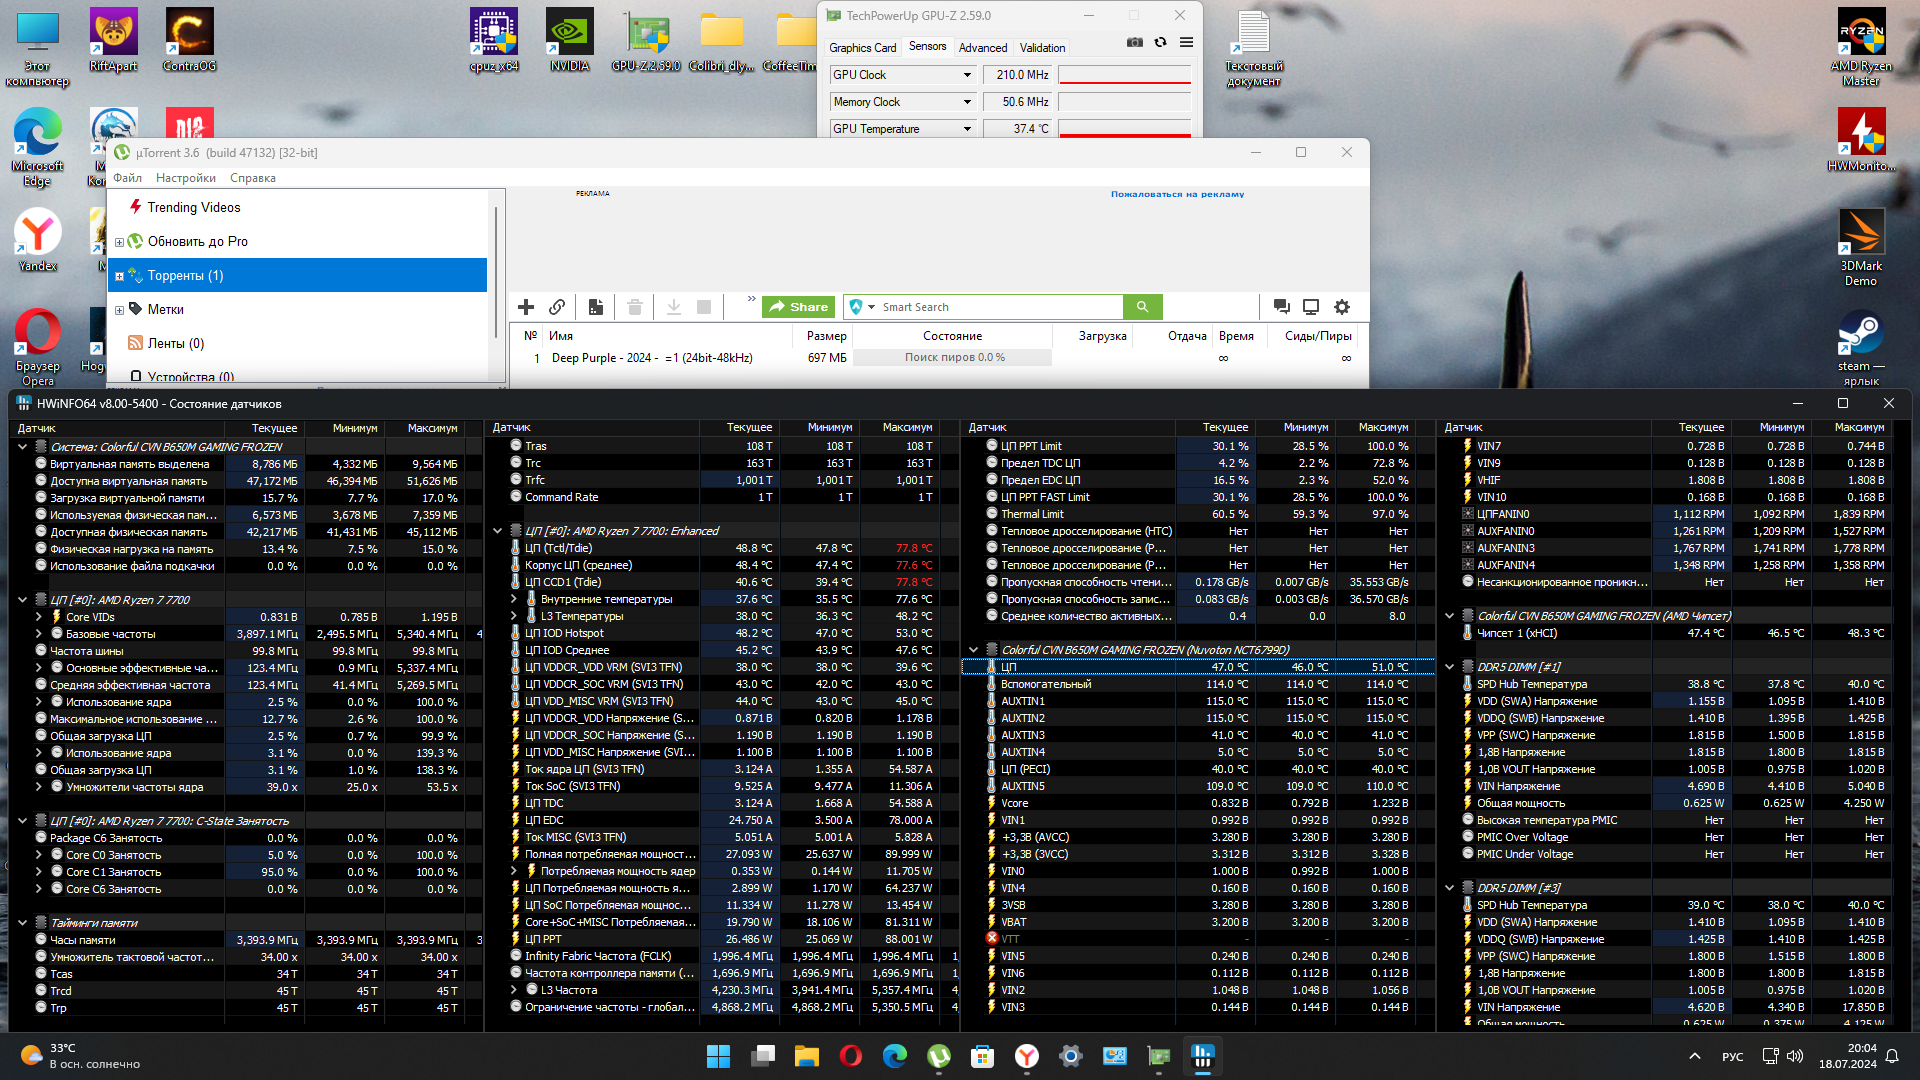Click the add torrent plus icon
This screenshot has width=1920, height=1080.
pyautogui.click(x=526, y=307)
